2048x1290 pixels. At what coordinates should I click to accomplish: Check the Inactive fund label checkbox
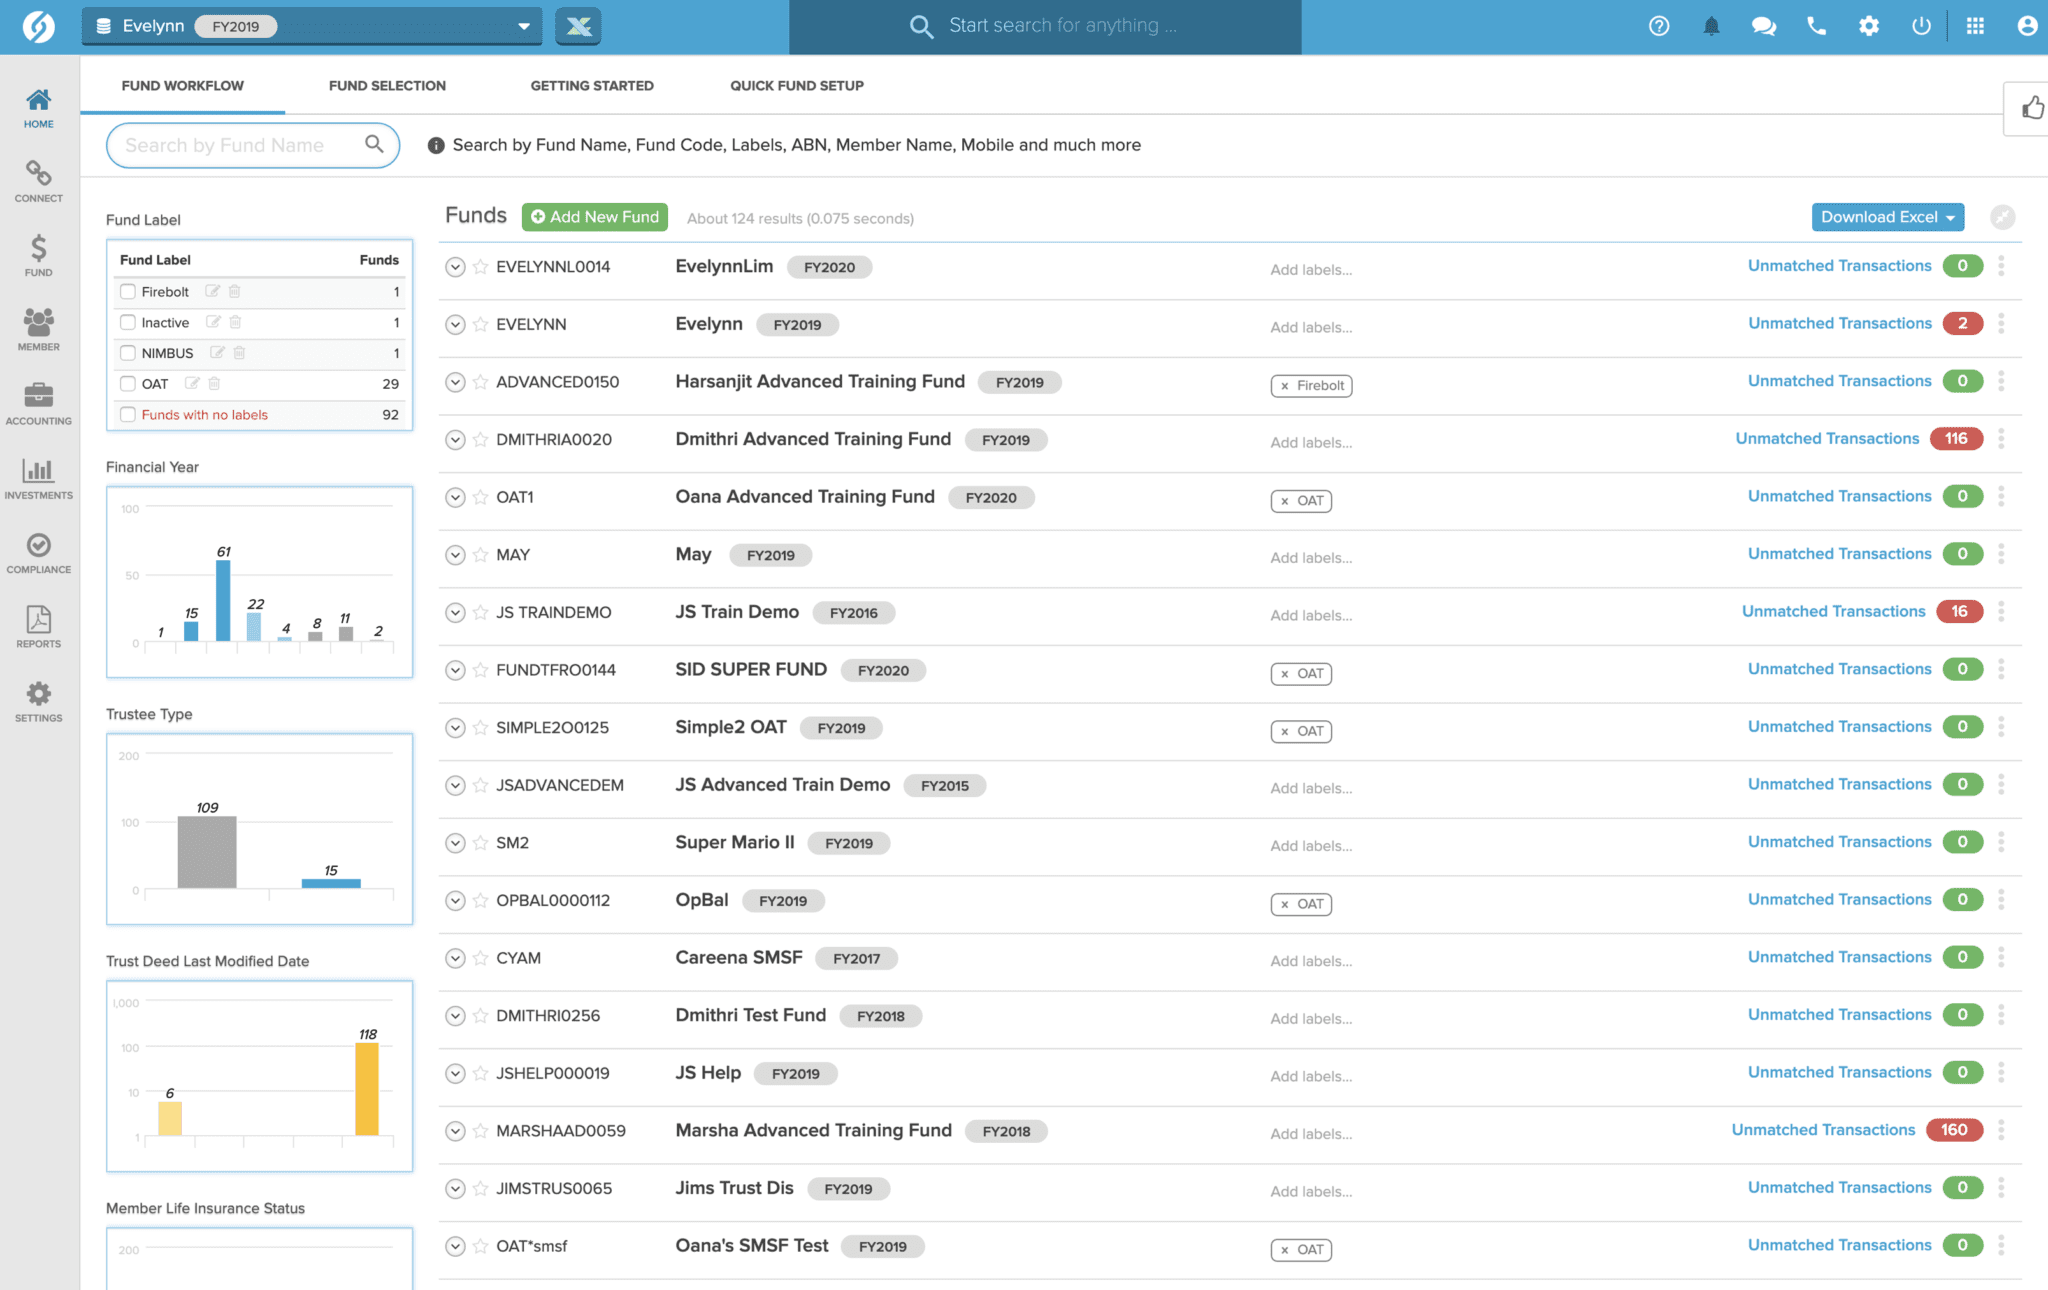click(127, 322)
